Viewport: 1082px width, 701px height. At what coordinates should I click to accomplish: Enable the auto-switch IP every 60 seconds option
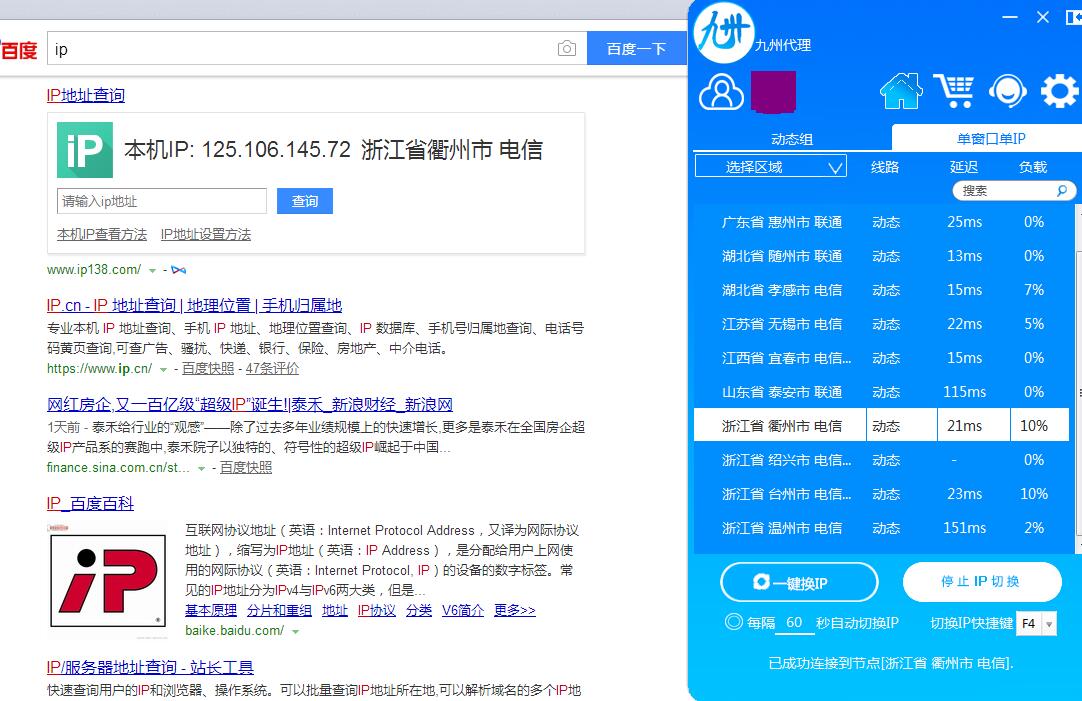point(734,622)
